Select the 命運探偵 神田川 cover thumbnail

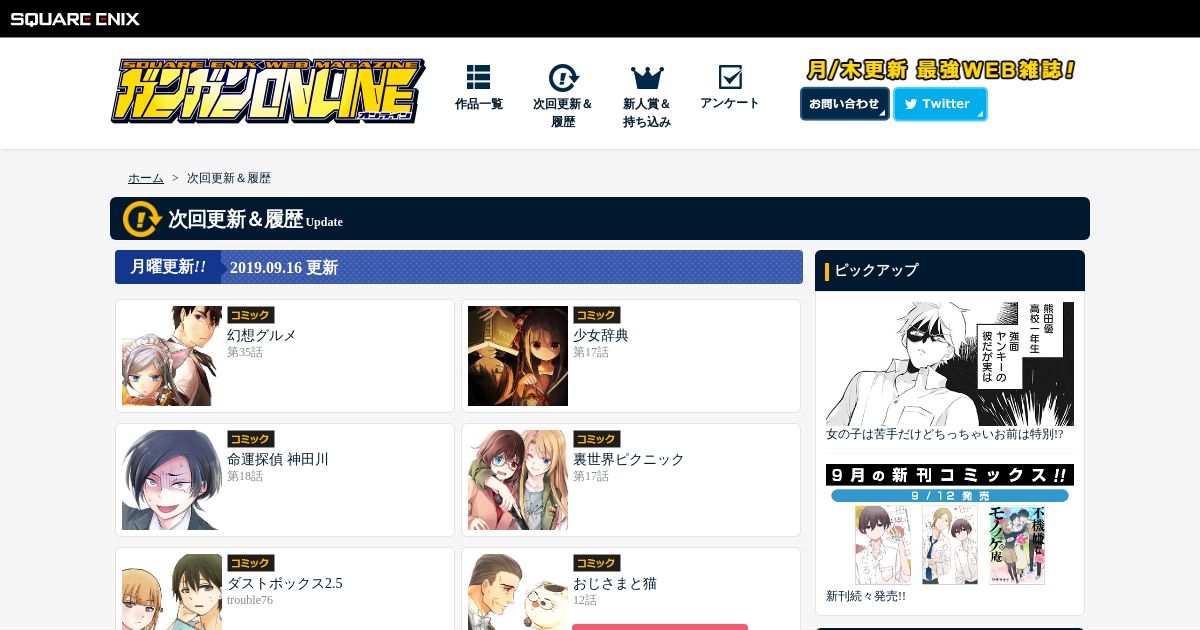(172, 480)
